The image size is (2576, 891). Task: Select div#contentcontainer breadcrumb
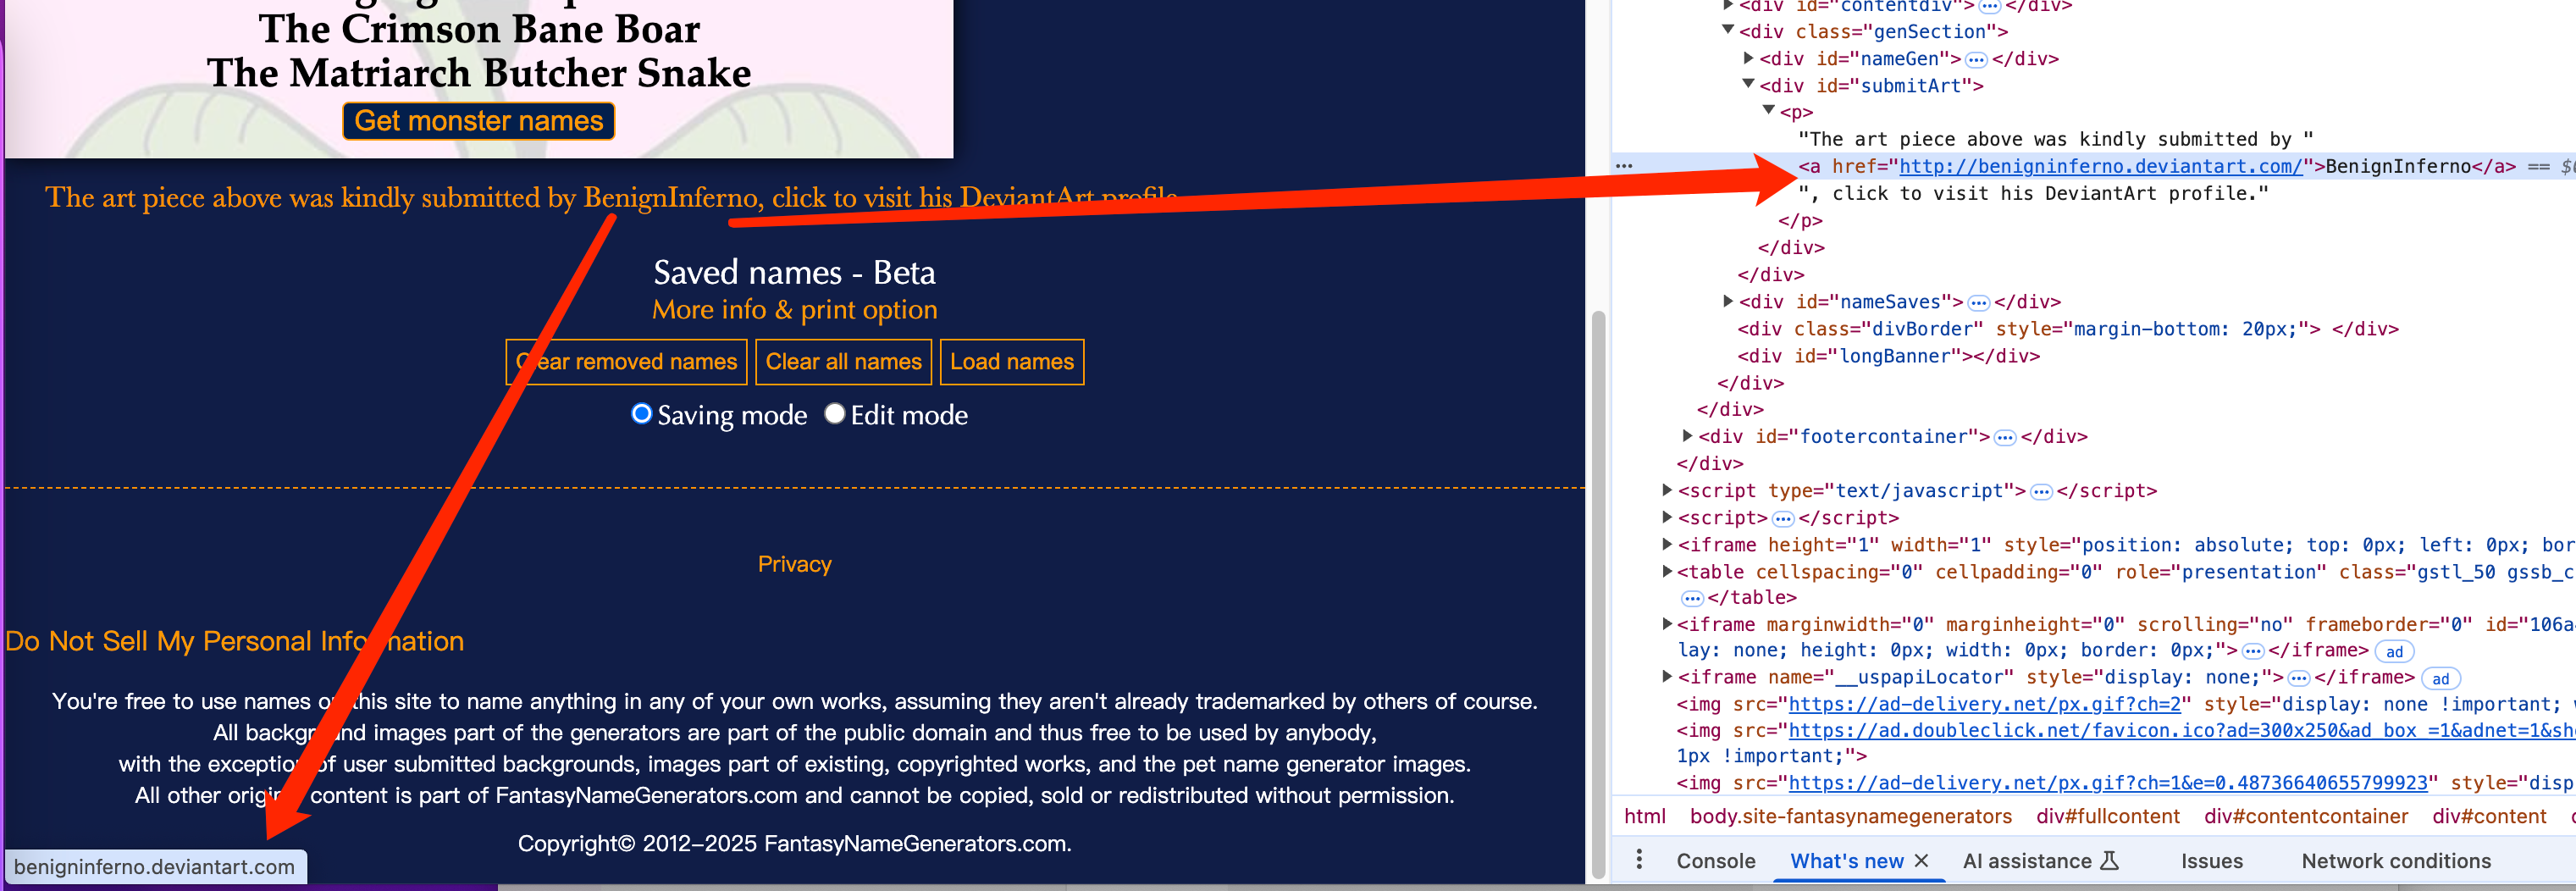[2305, 817]
